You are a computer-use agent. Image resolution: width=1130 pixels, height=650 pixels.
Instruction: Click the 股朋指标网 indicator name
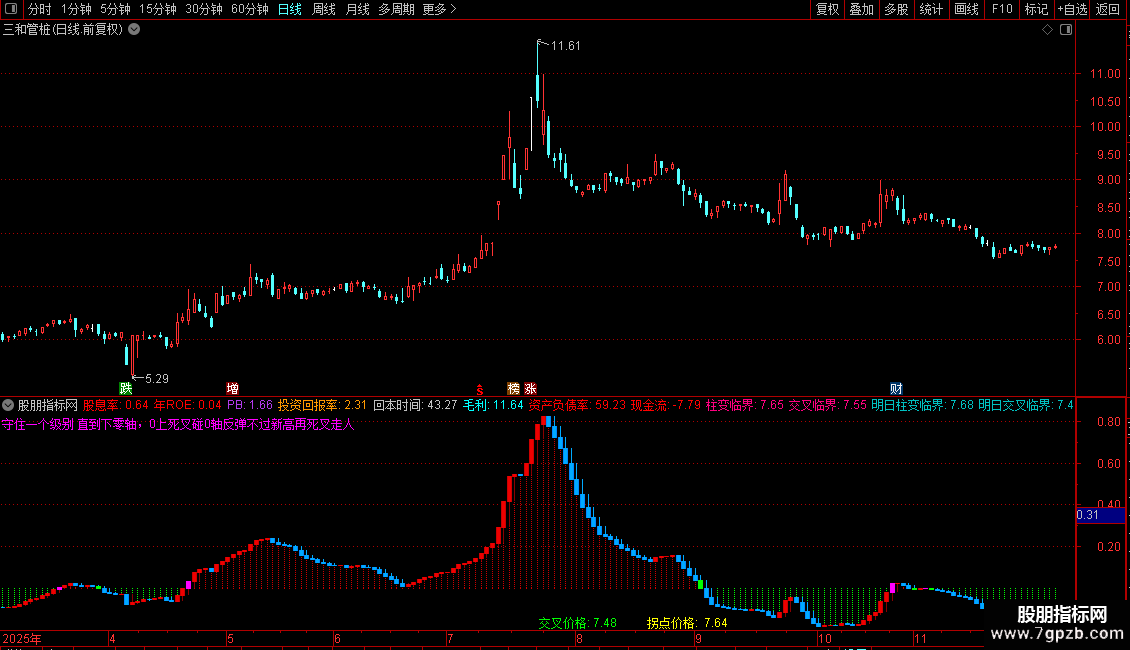coord(48,405)
